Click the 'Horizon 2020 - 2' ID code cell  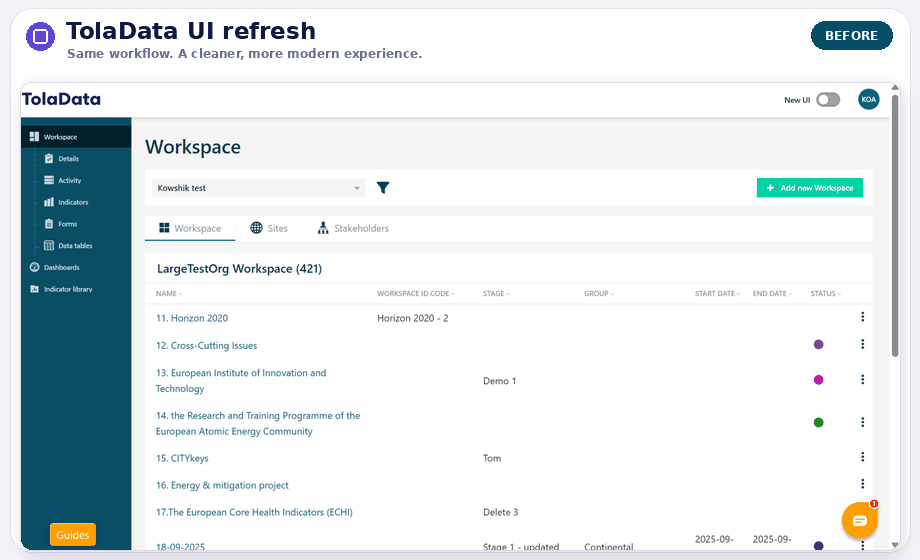(x=412, y=318)
